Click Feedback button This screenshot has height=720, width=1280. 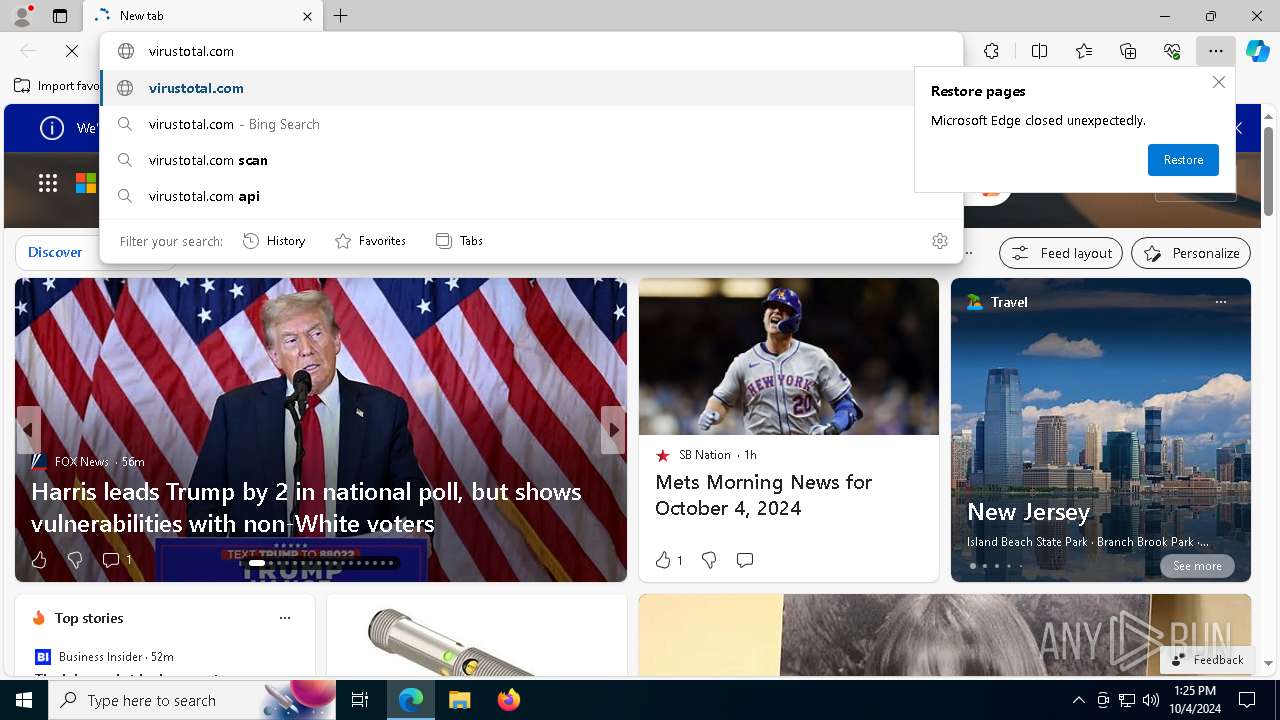click(1207, 660)
